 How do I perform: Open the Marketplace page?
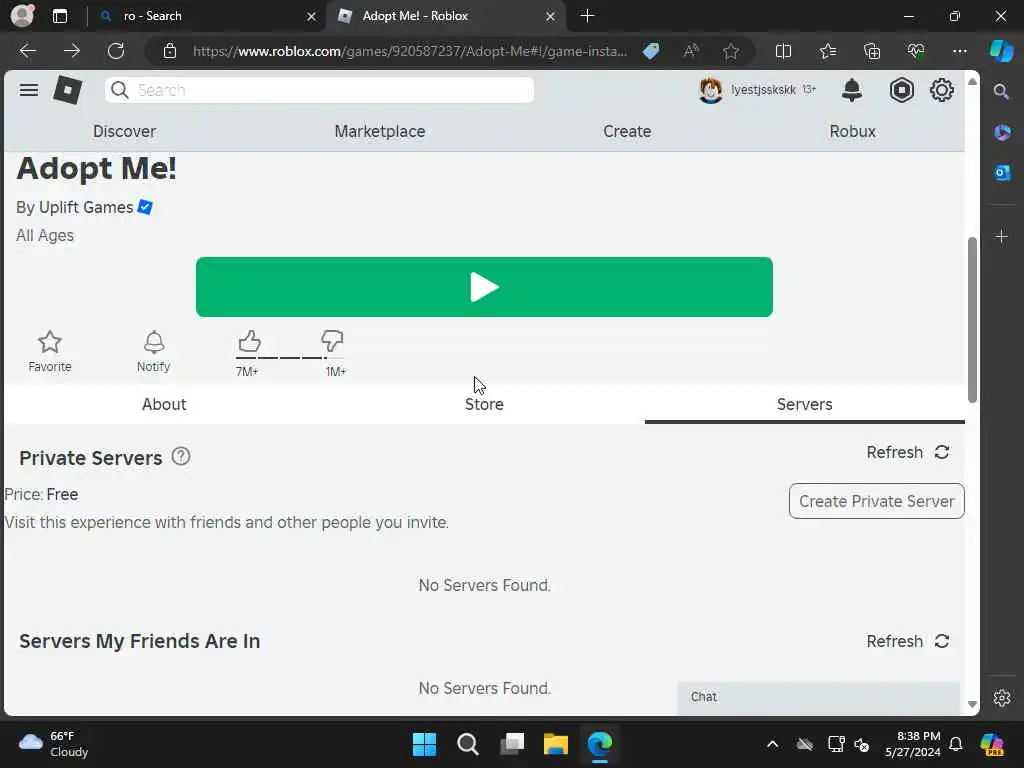point(379,131)
